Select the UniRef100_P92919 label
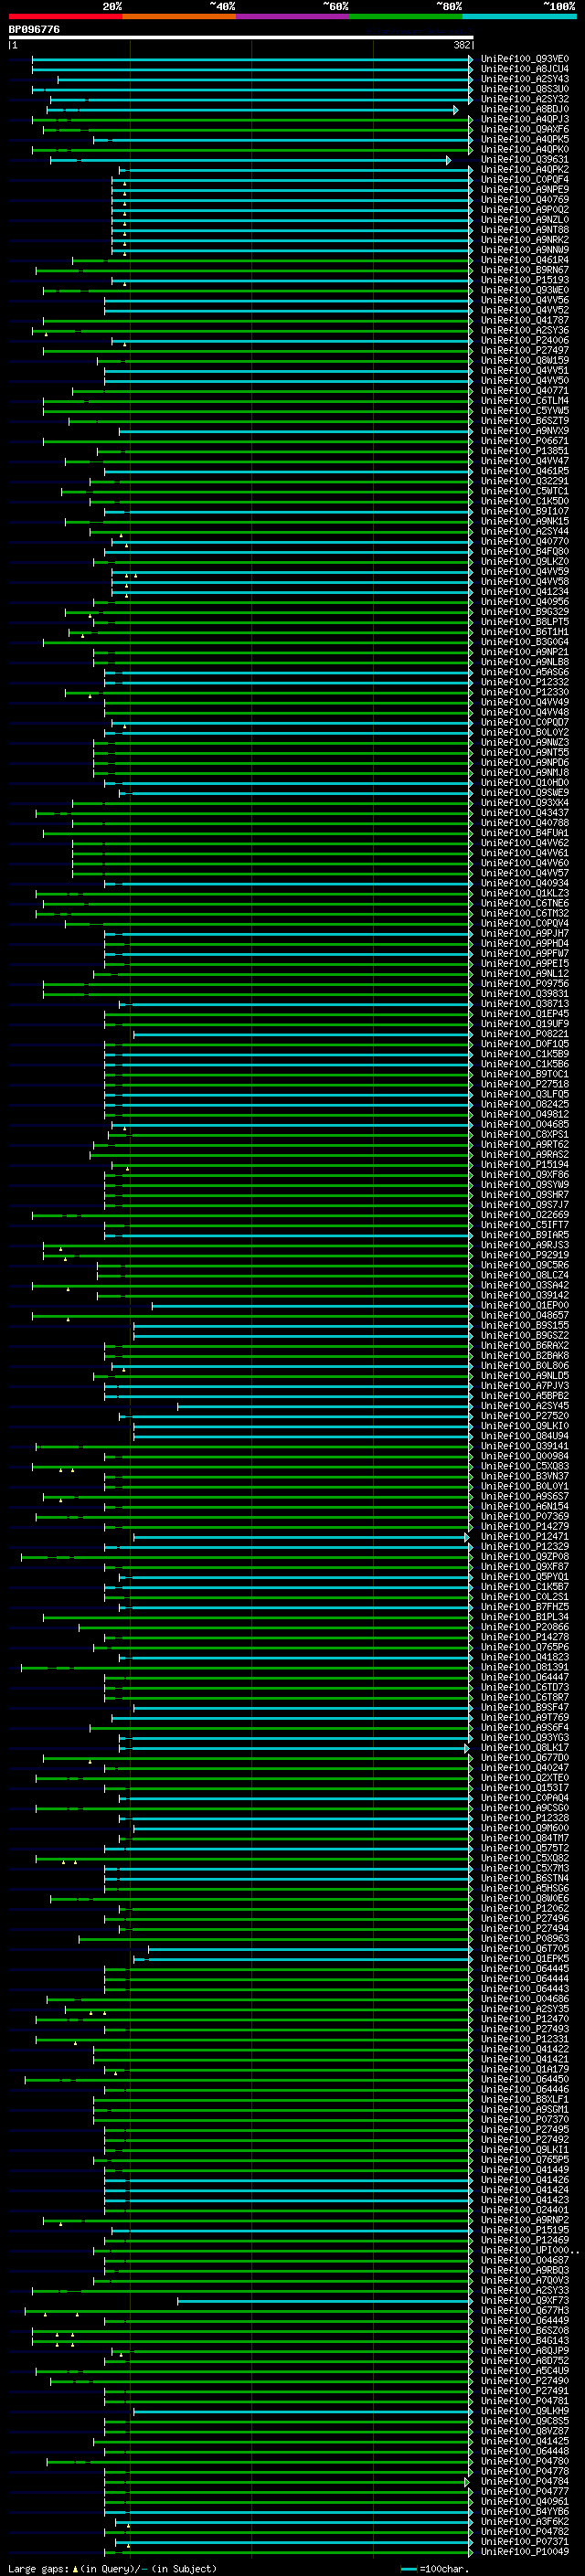Image resolution: width=585 pixels, height=2576 pixels. tap(525, 1255)
